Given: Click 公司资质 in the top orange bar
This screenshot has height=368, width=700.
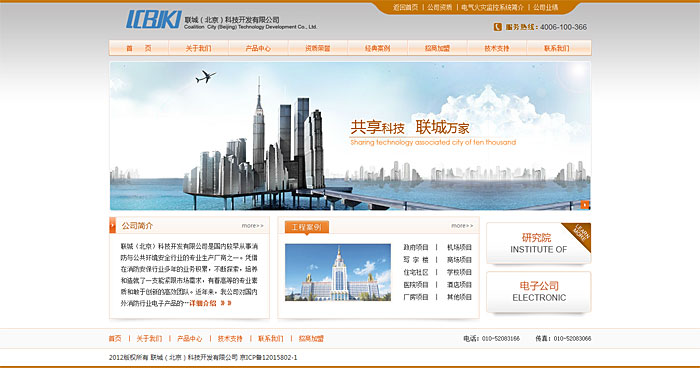Looking at the screenshot, I should (x=439, y=8).
